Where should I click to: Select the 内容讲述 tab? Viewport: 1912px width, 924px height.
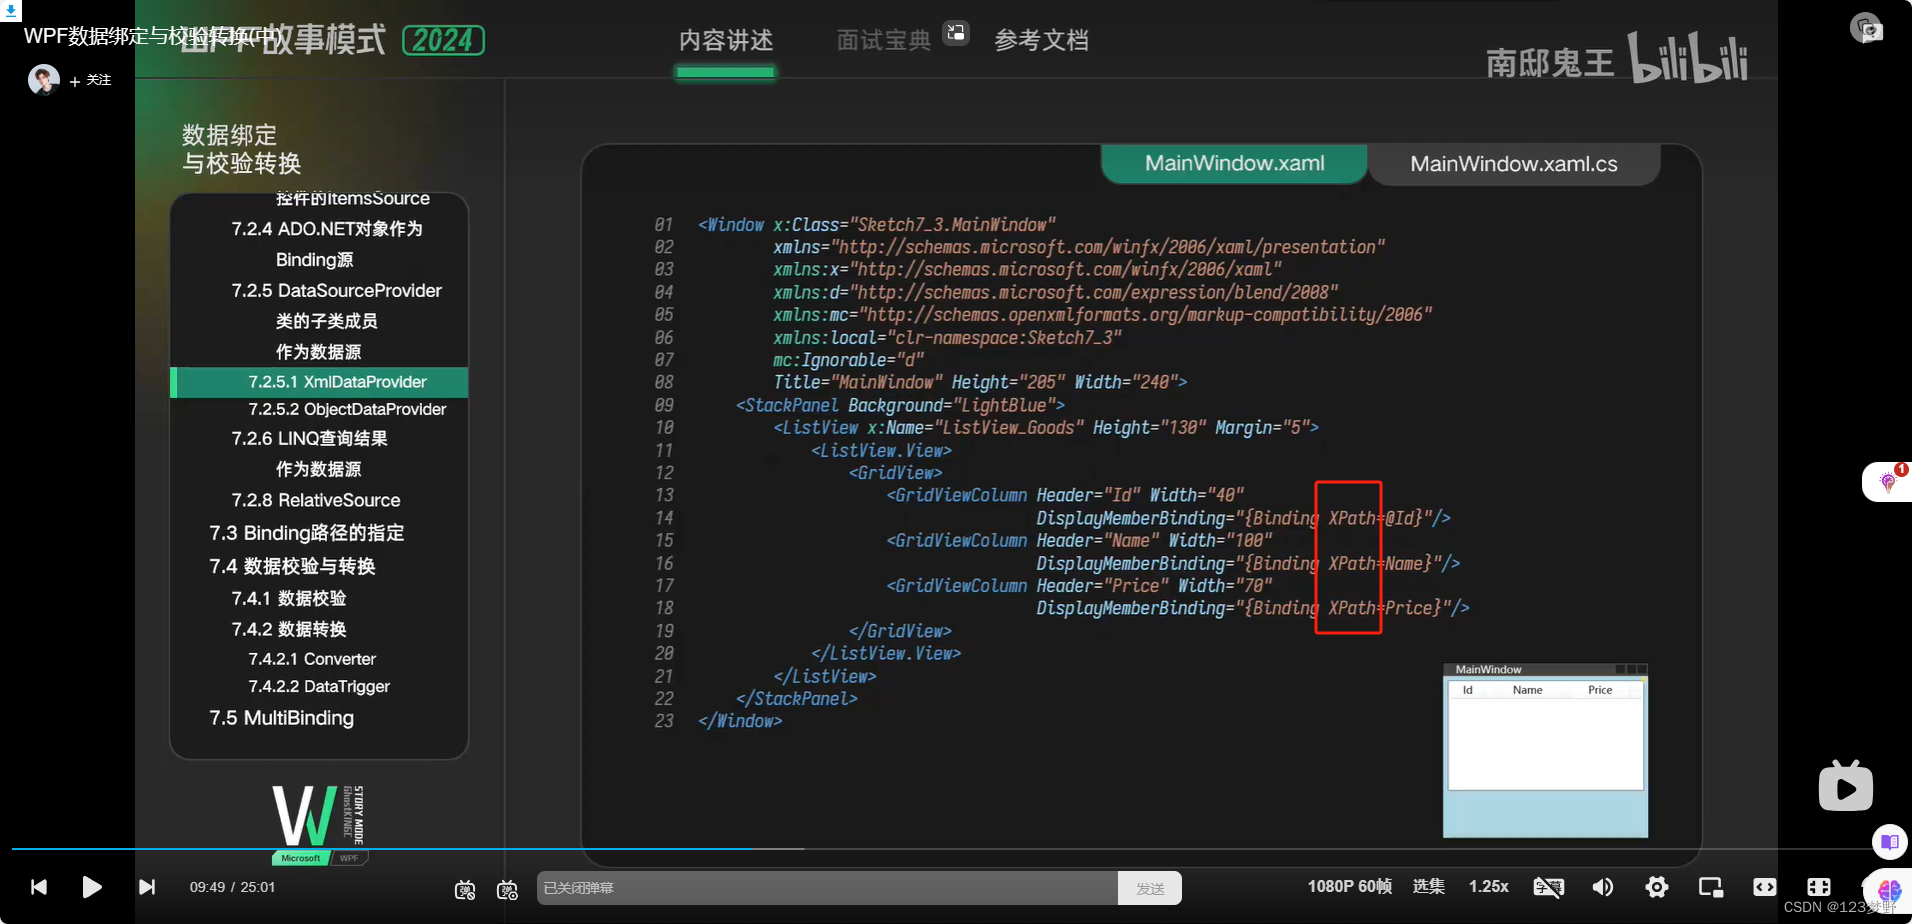tap(726, 41)
